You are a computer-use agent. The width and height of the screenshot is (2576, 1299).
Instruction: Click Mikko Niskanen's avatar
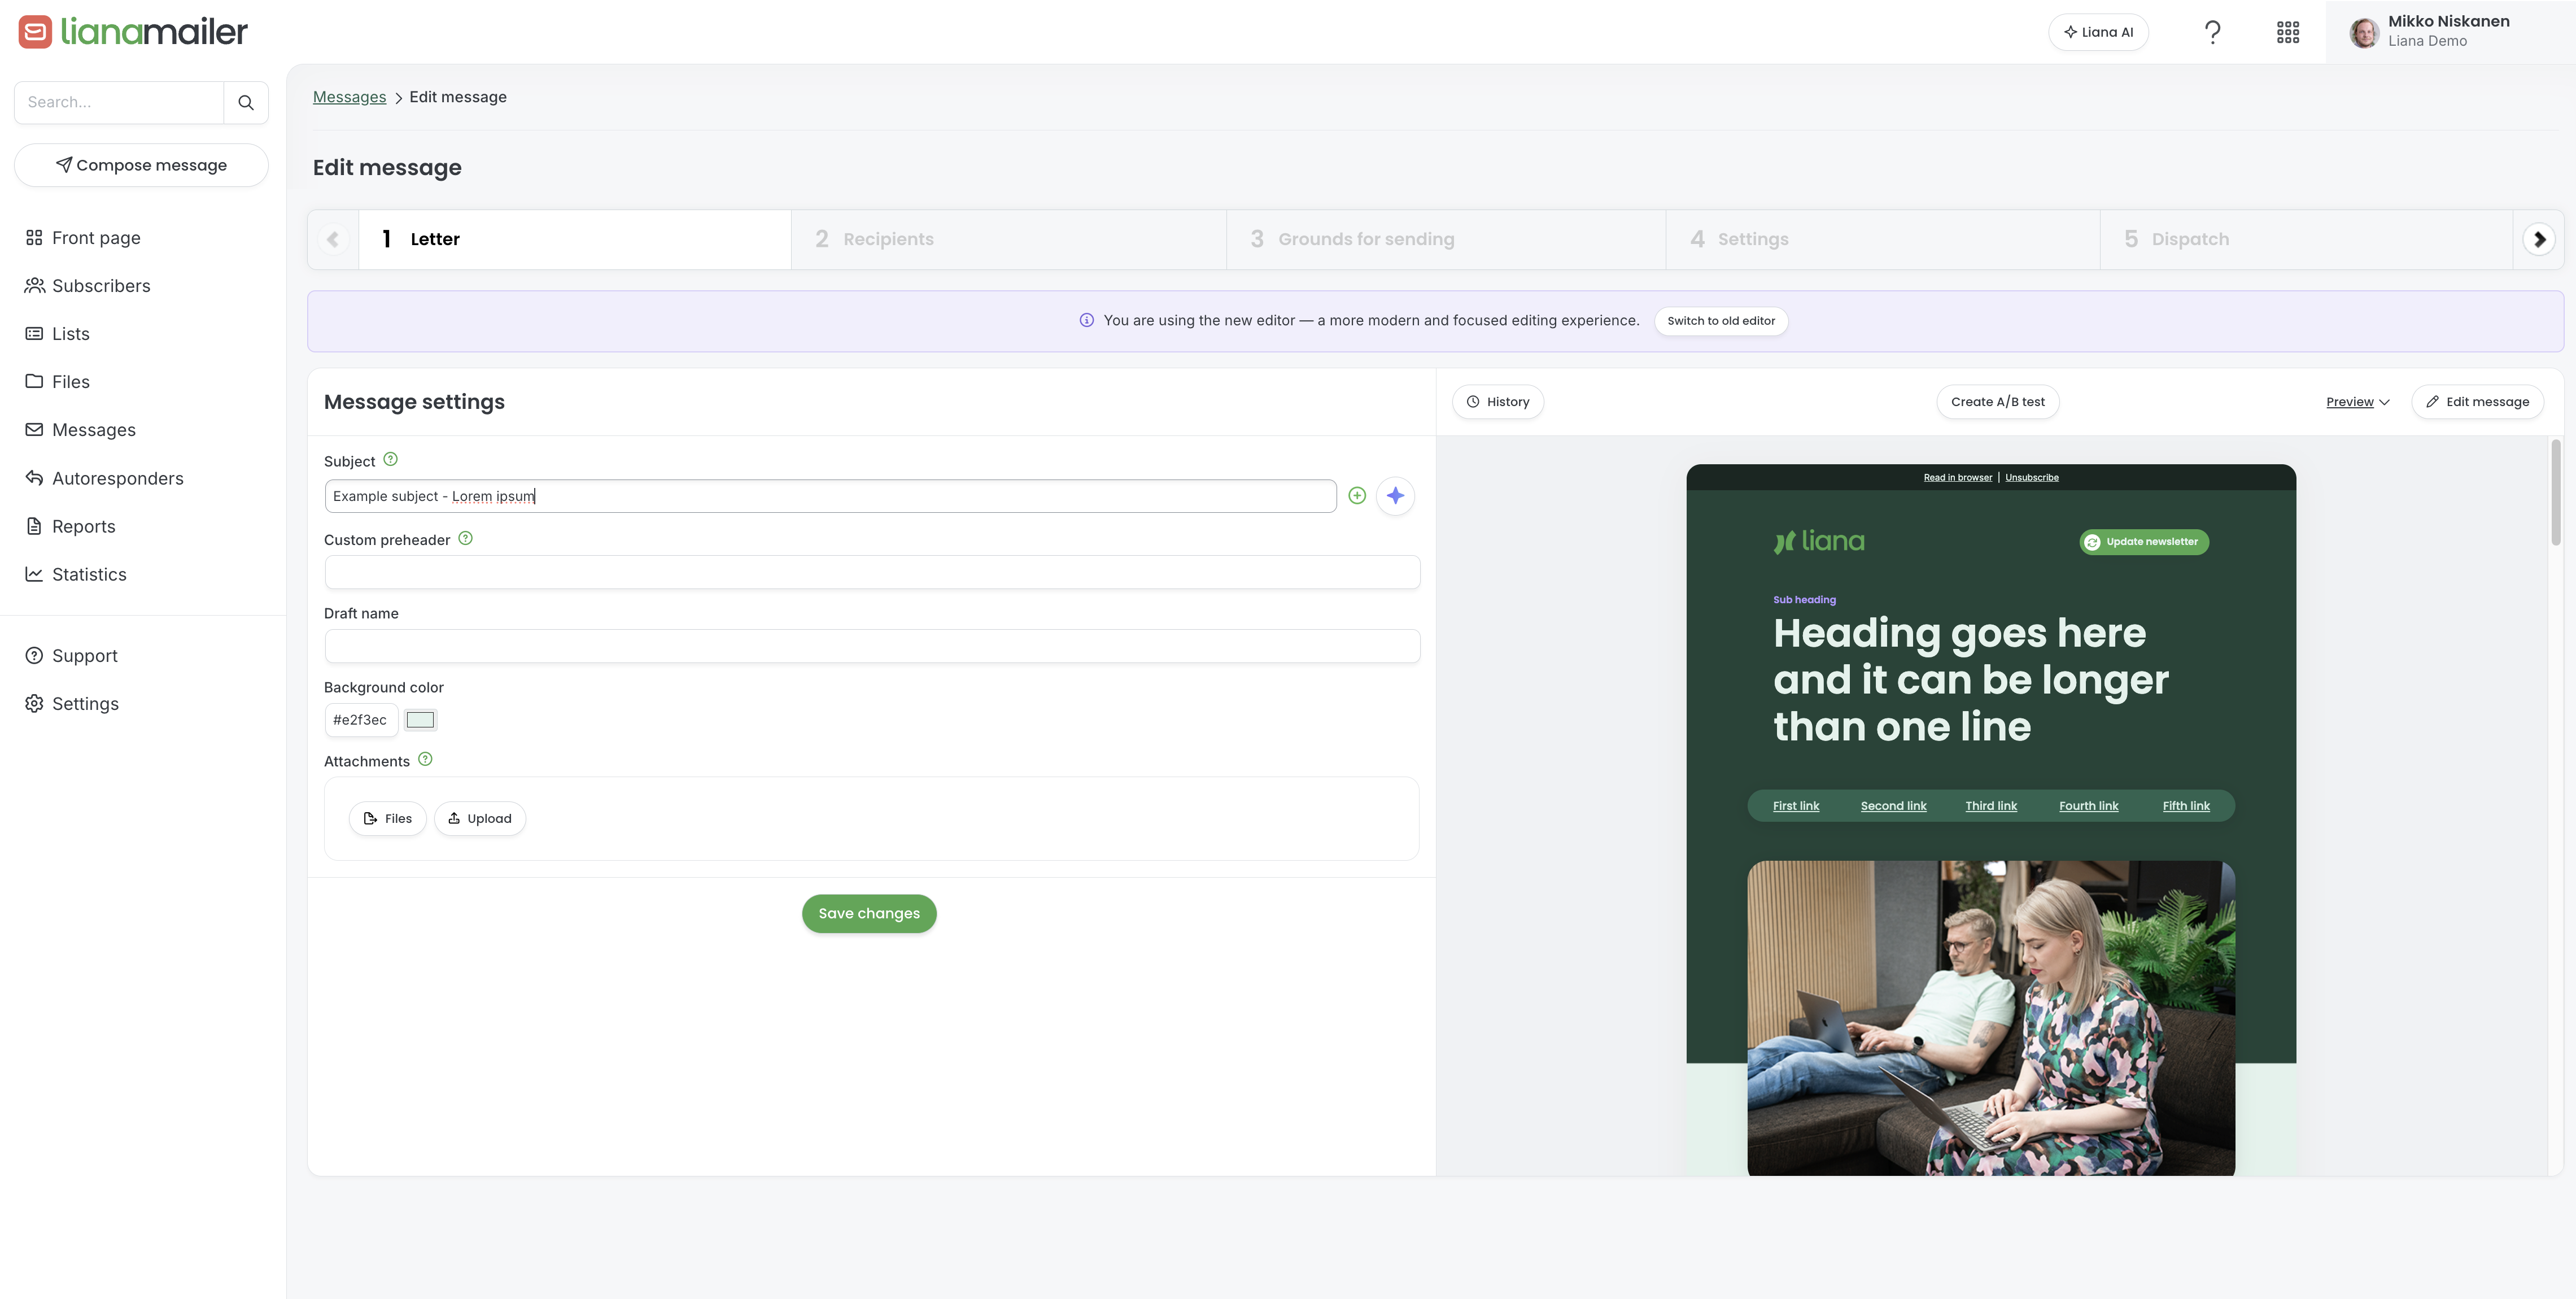pos(2364,33)
